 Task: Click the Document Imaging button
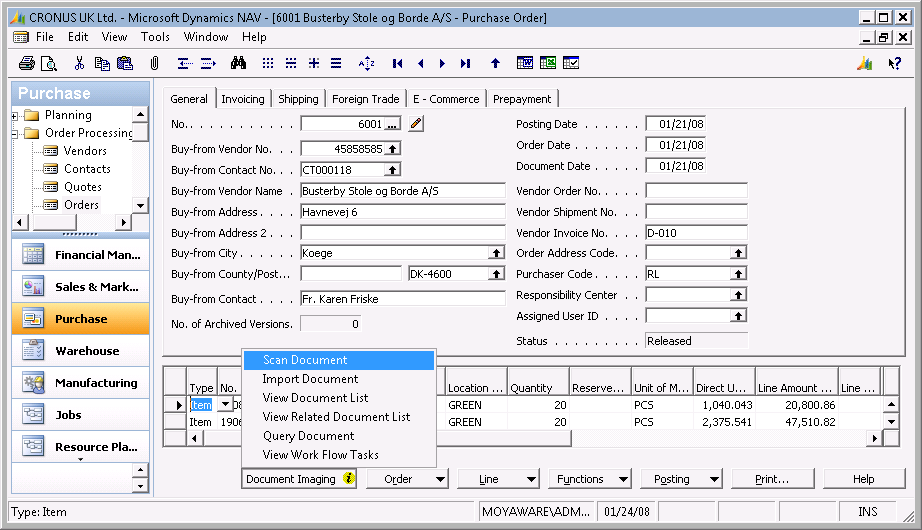(300, 479)
